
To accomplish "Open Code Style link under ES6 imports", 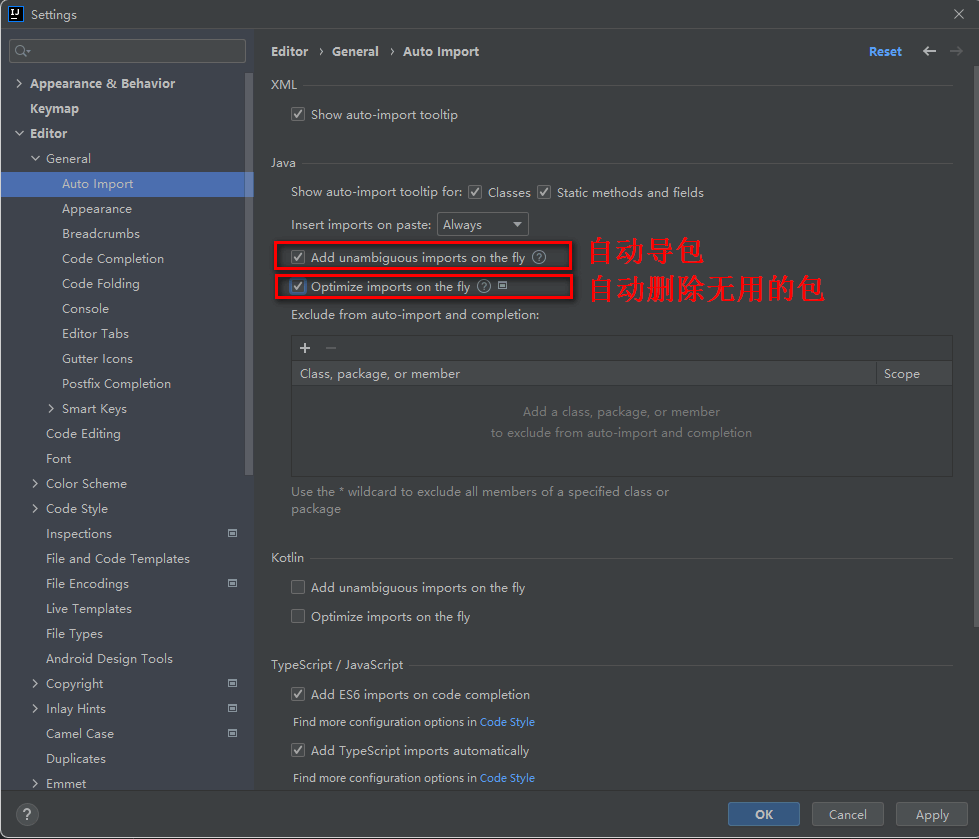I will click(507, 722).
